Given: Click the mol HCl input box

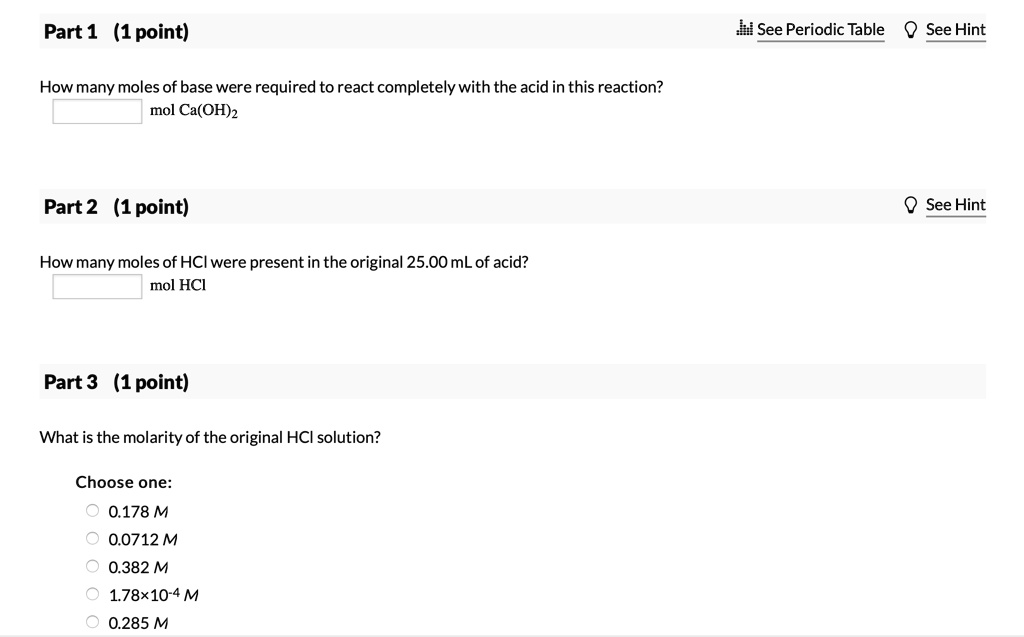Looking at the screenshot, I should (95, 285).
